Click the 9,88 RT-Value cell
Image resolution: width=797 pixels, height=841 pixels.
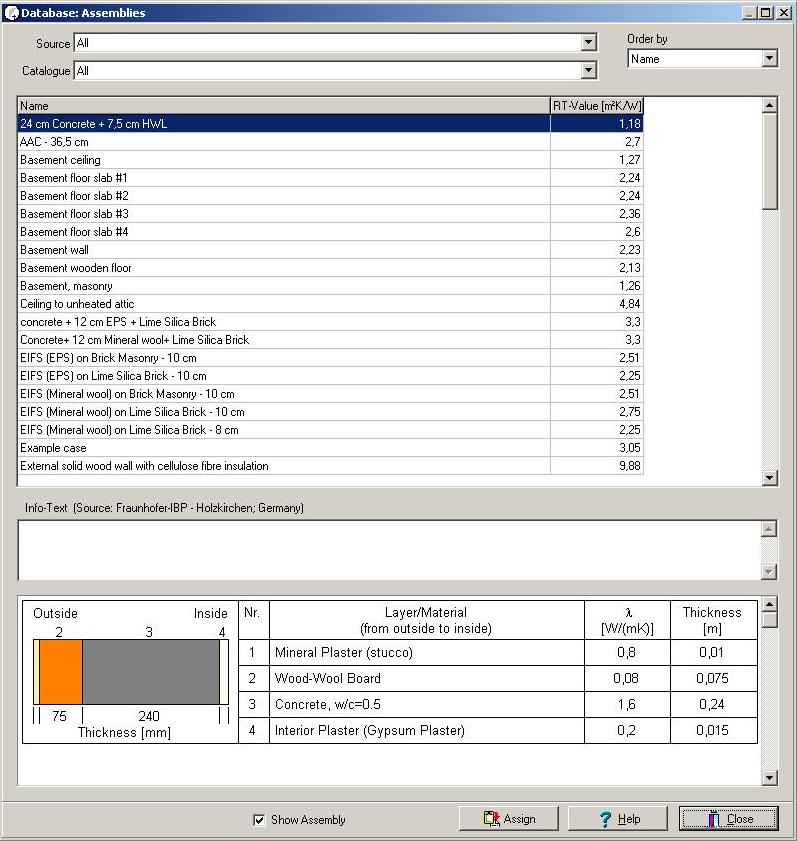coord(597,466)
